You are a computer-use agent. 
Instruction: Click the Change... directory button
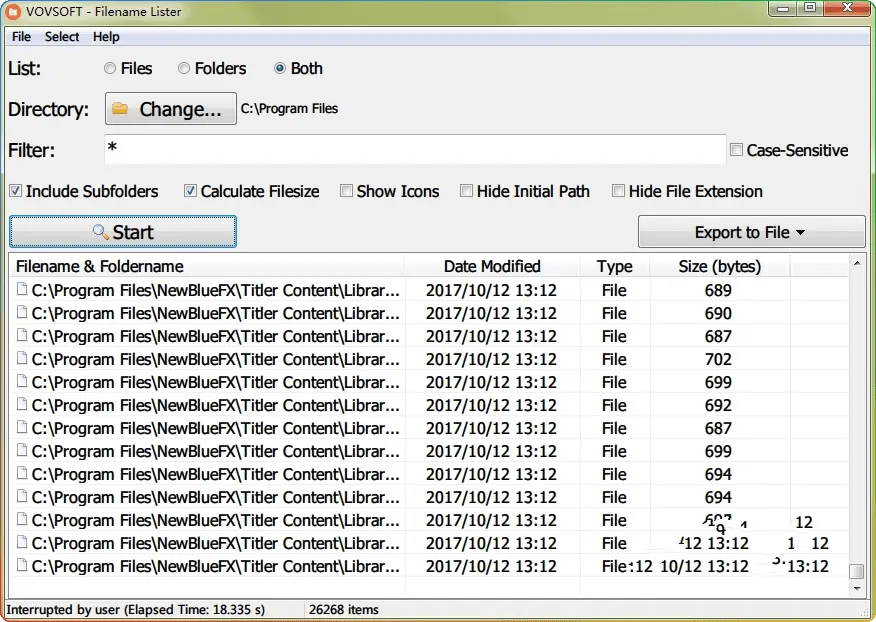tap(170, 108)
